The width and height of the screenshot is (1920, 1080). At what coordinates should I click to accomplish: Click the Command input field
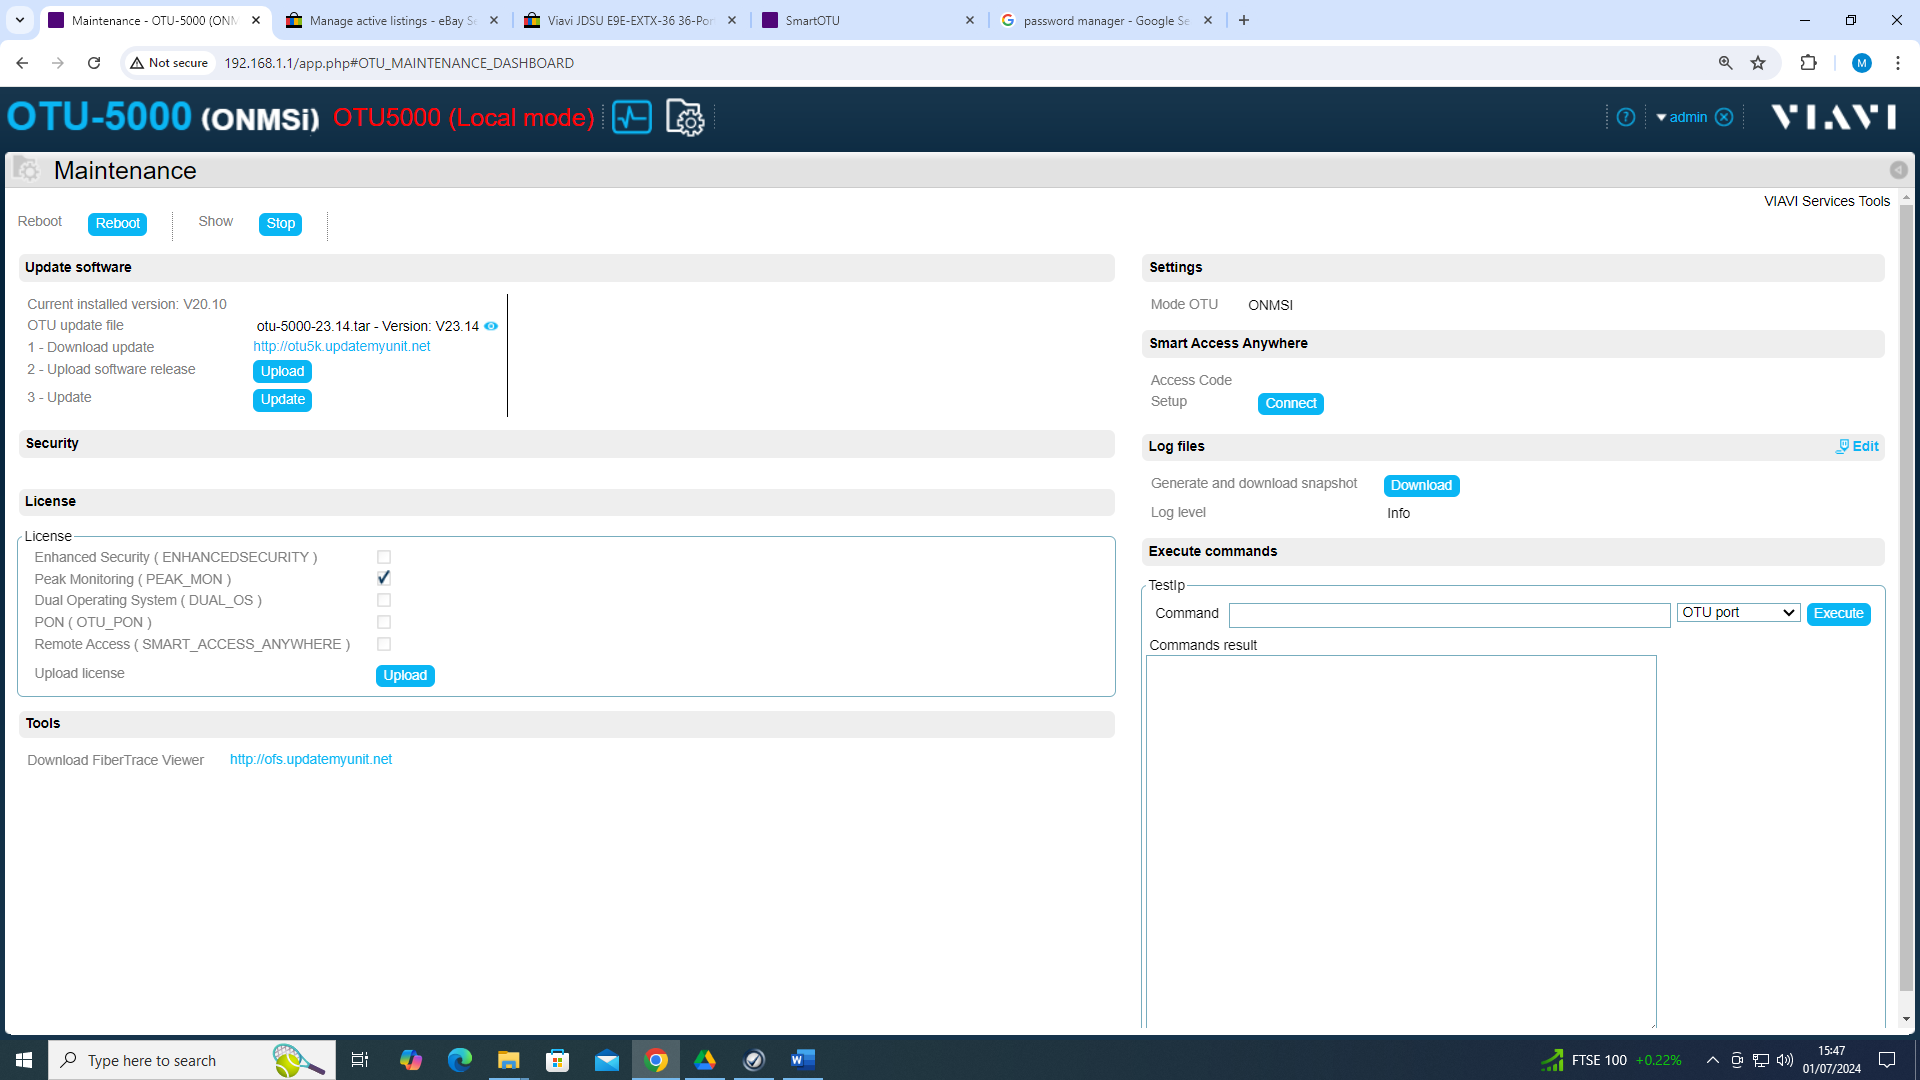click(x=1449, y=614)
